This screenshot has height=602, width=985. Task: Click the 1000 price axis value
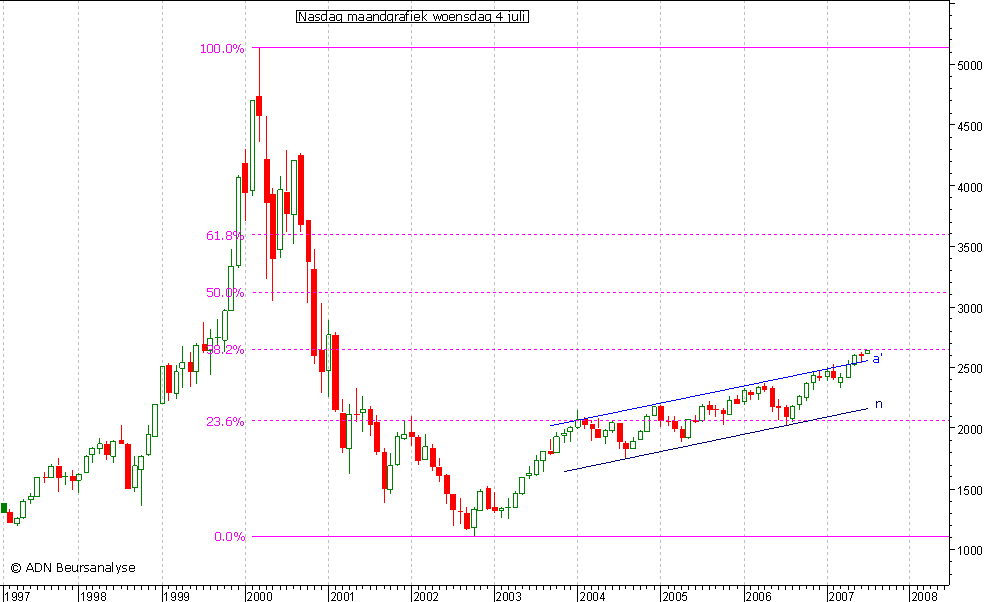pyautogui.click(x=969, y=550)
